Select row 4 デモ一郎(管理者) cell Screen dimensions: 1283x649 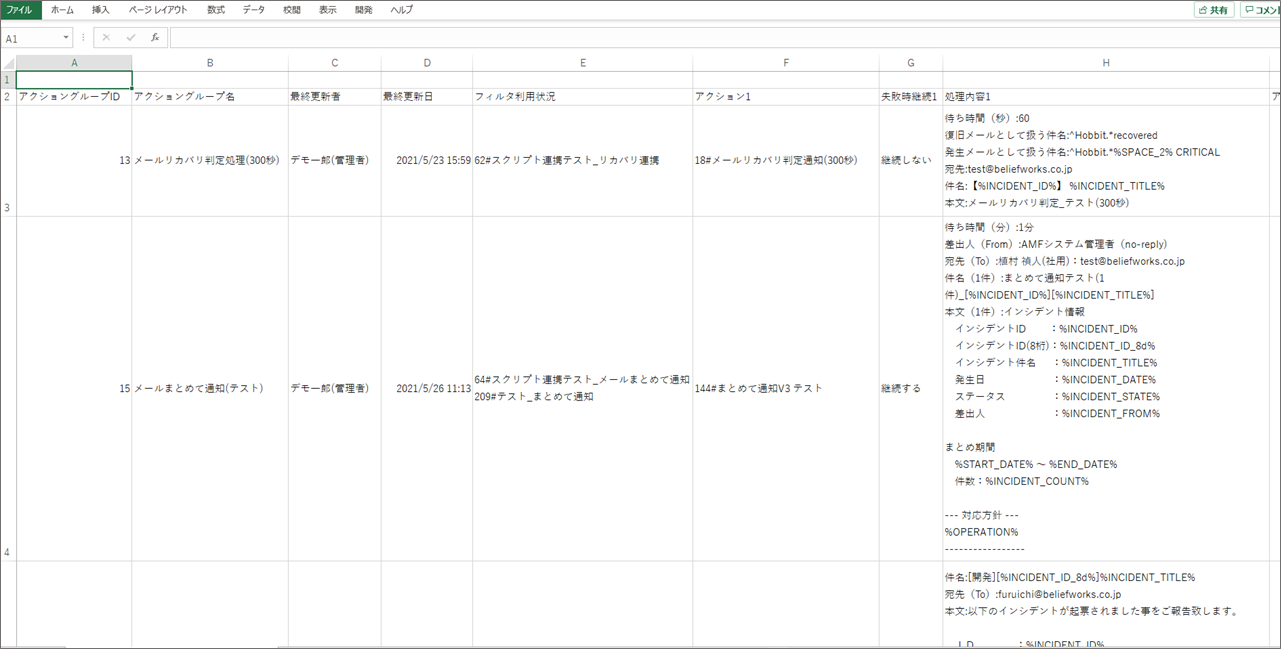(334, 388)
